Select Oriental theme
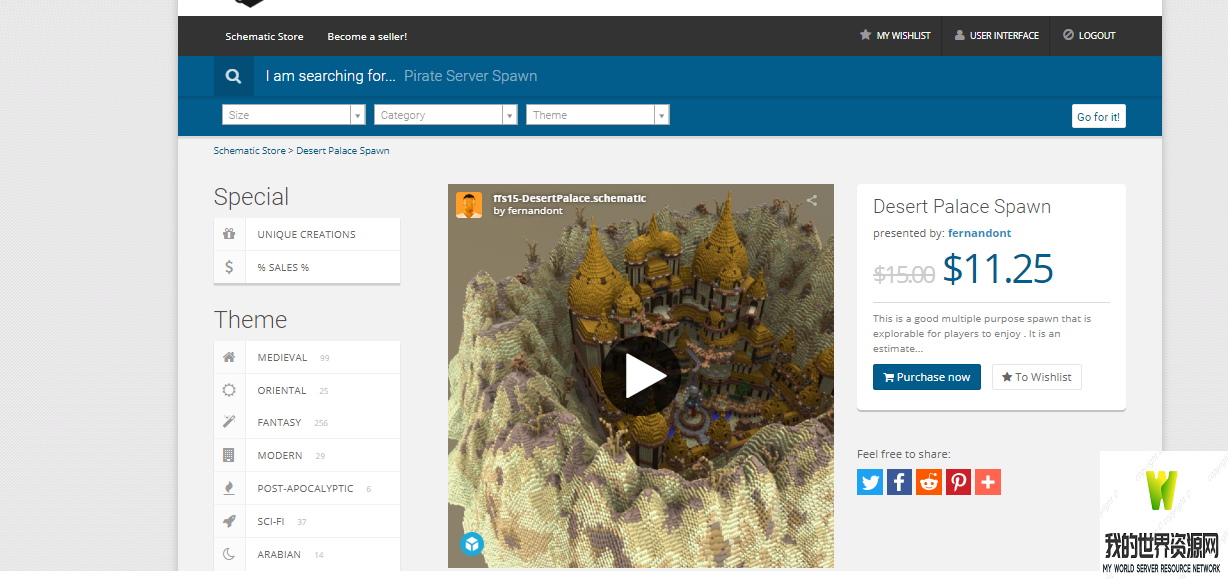 coord(307,390)
